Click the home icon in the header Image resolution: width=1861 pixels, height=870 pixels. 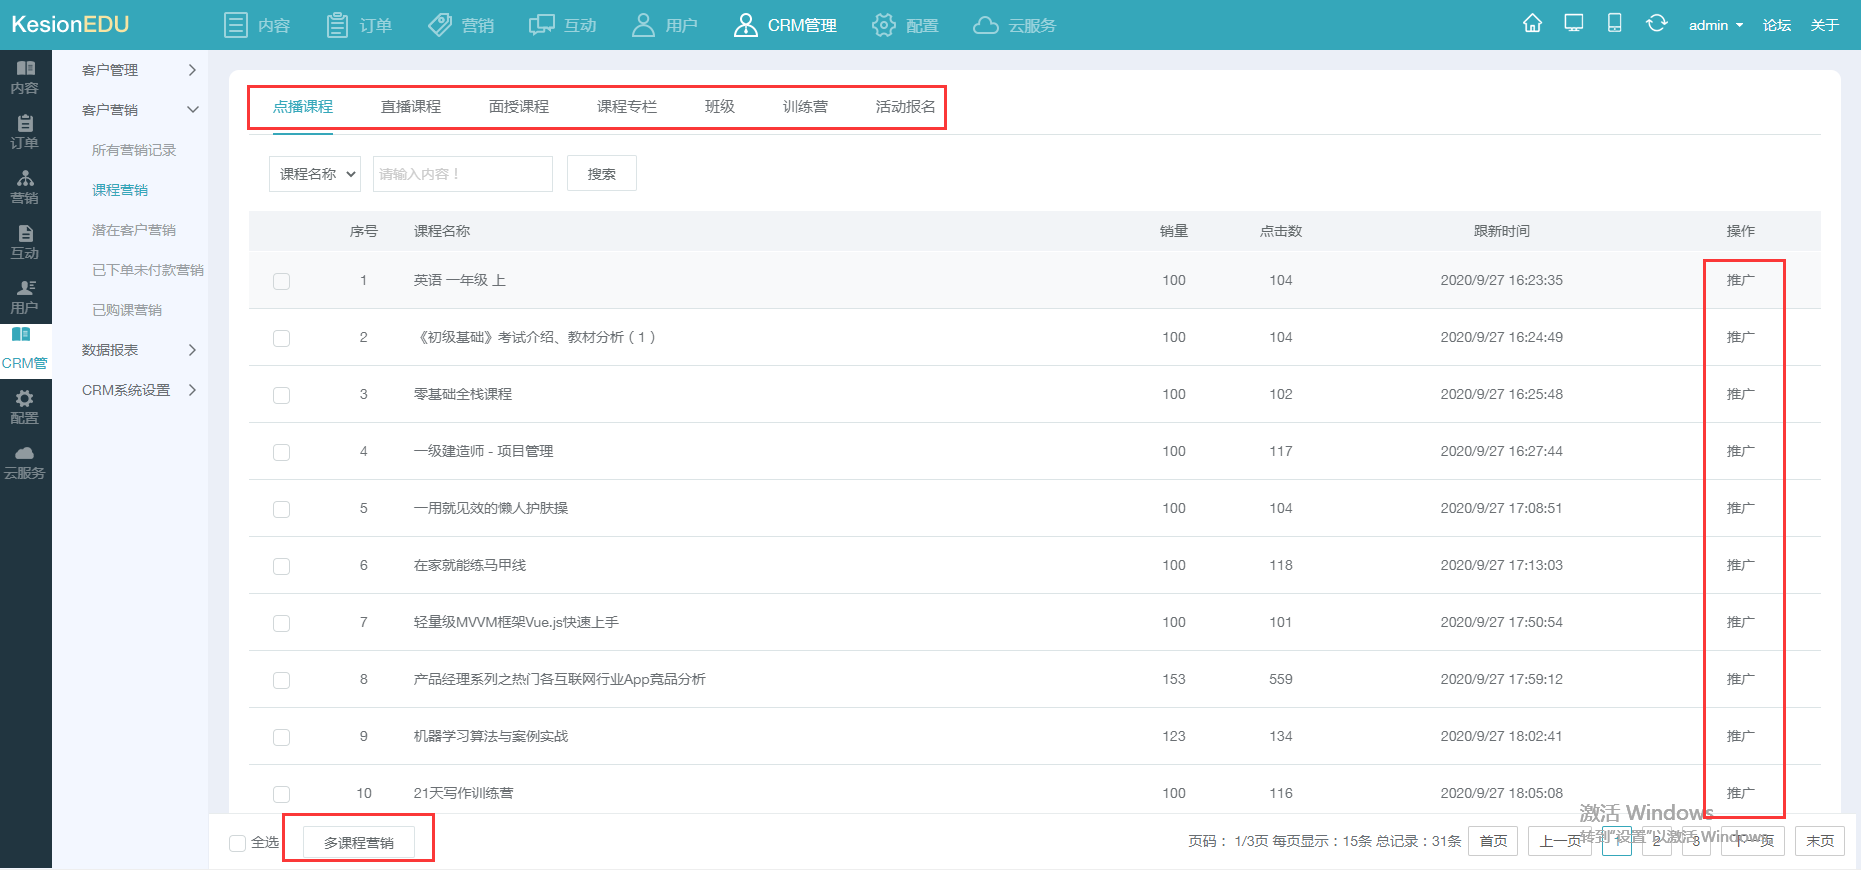[1532, 23]
